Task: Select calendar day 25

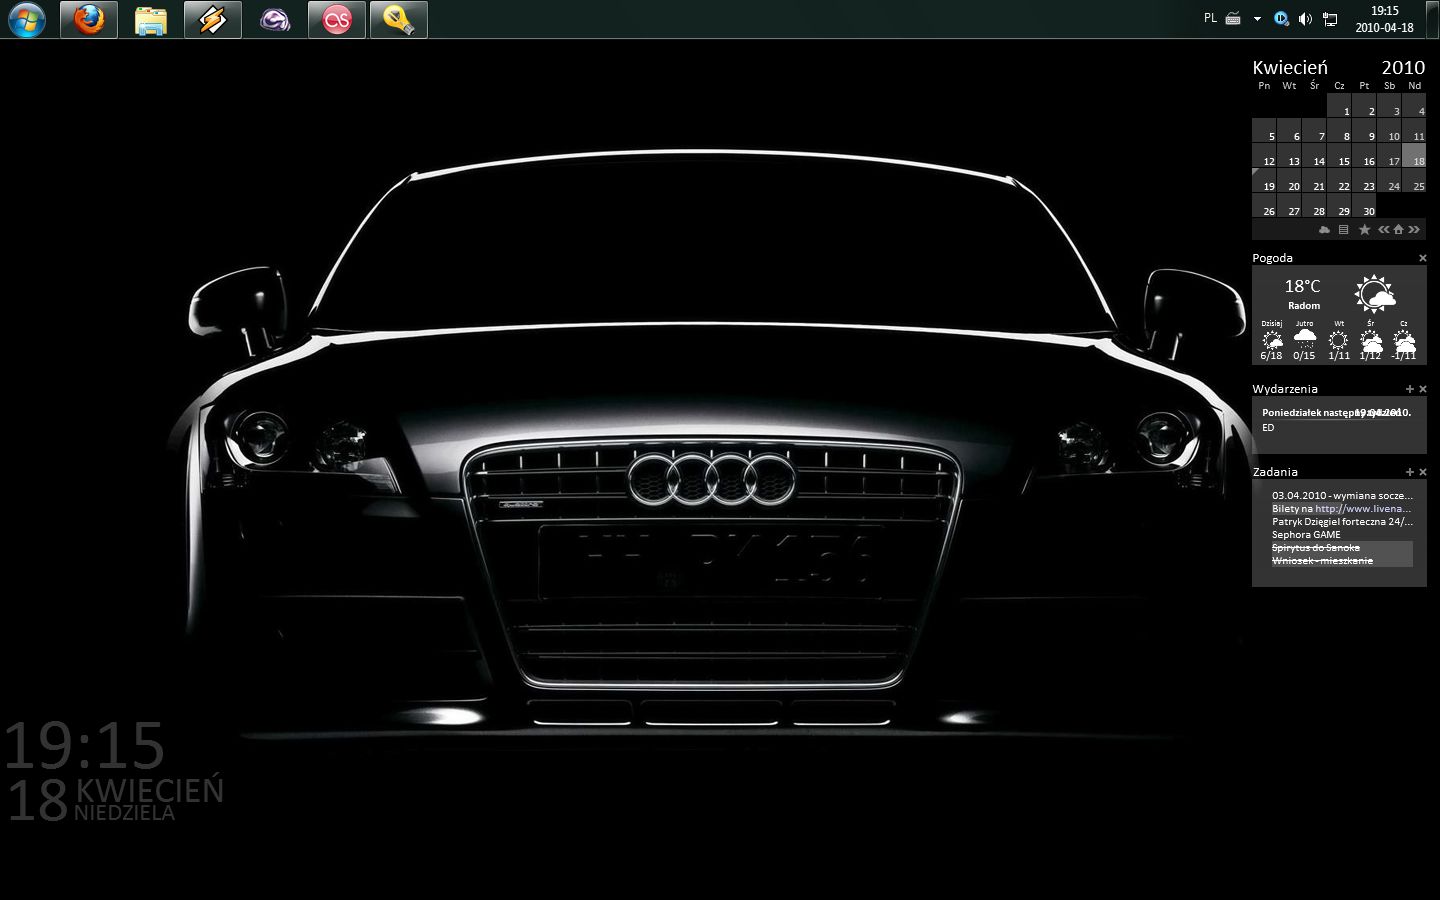Action: click(x=1414, y=181)
